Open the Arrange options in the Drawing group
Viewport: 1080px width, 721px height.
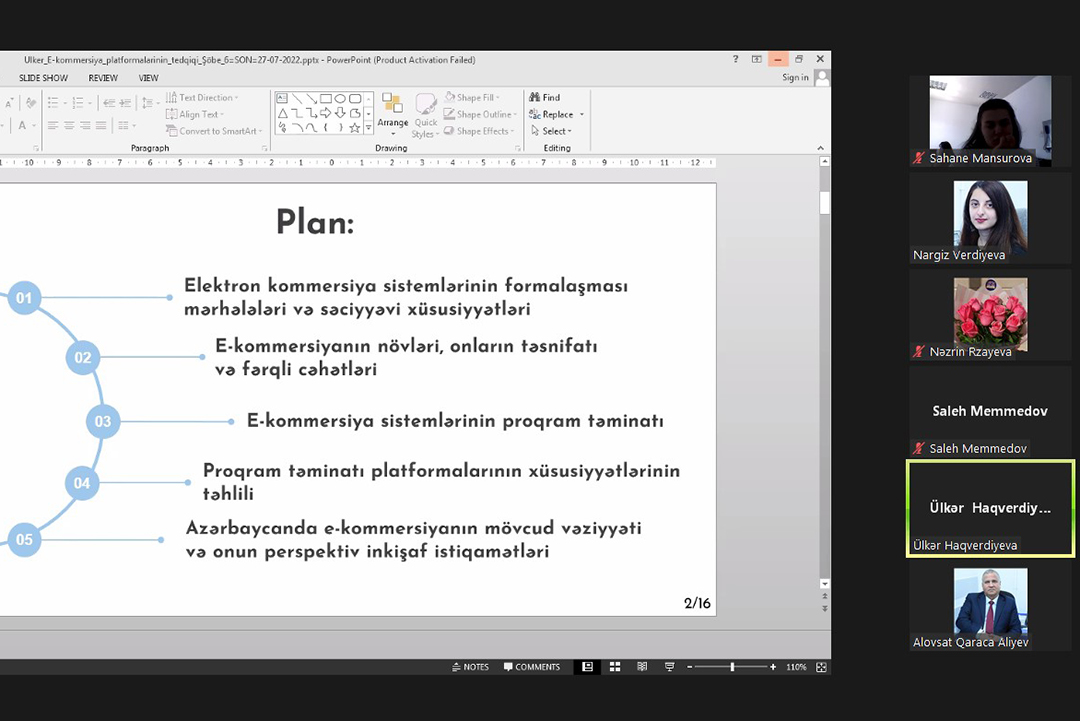click(x=392, y=113)
